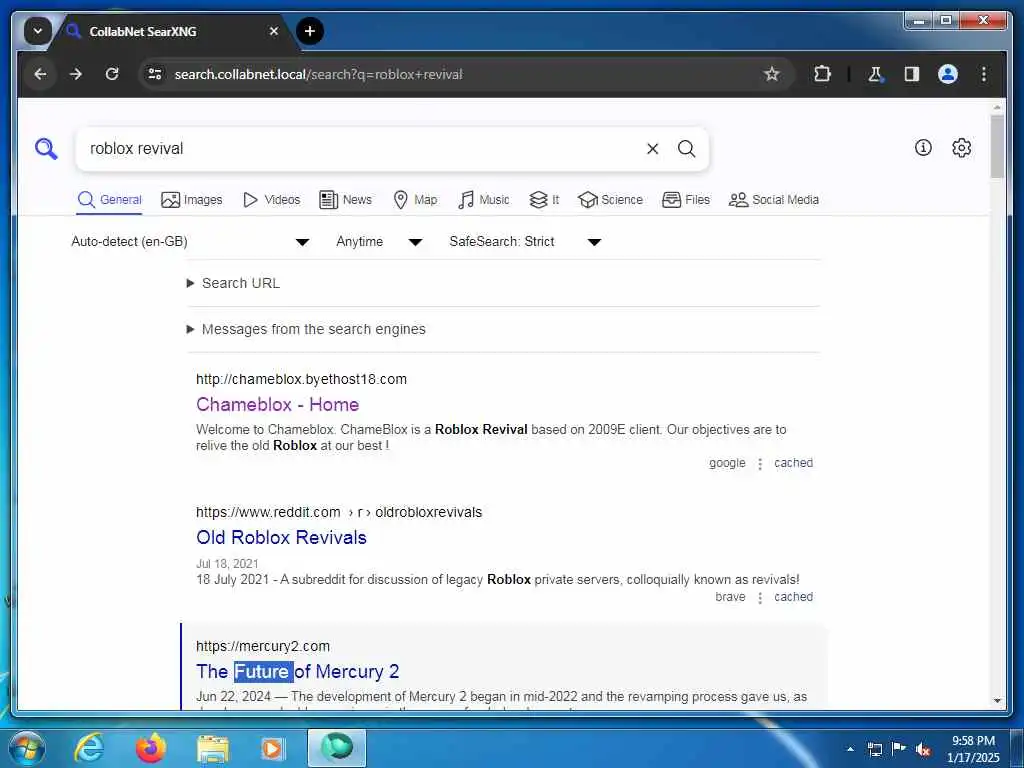
Task: Bookmark this page with the star icon
Action: tap(772, 74)
